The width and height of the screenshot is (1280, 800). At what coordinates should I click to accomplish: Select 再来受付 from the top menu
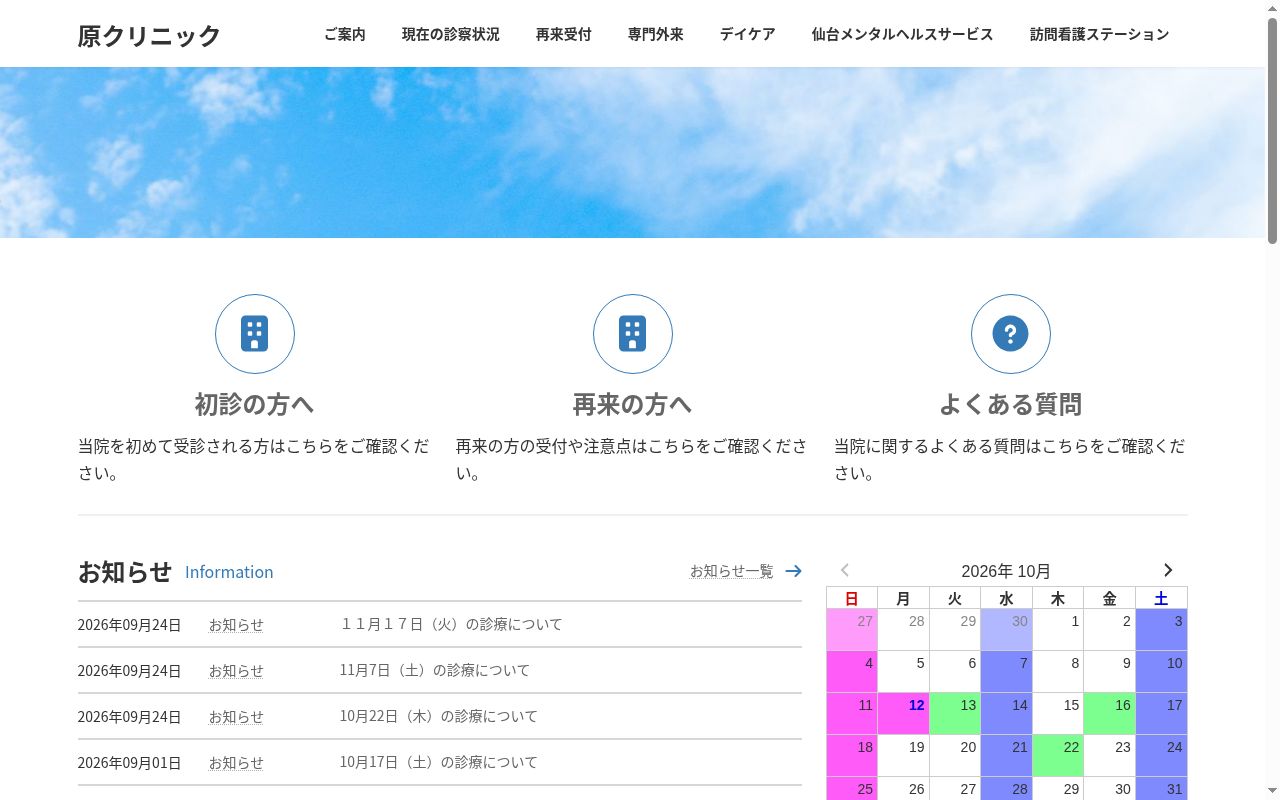click(x=564, y=34)
